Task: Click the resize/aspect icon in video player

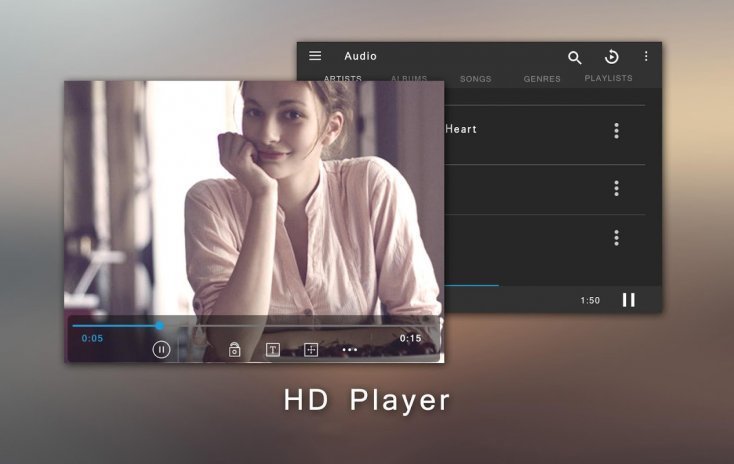Action: (311, 349)
